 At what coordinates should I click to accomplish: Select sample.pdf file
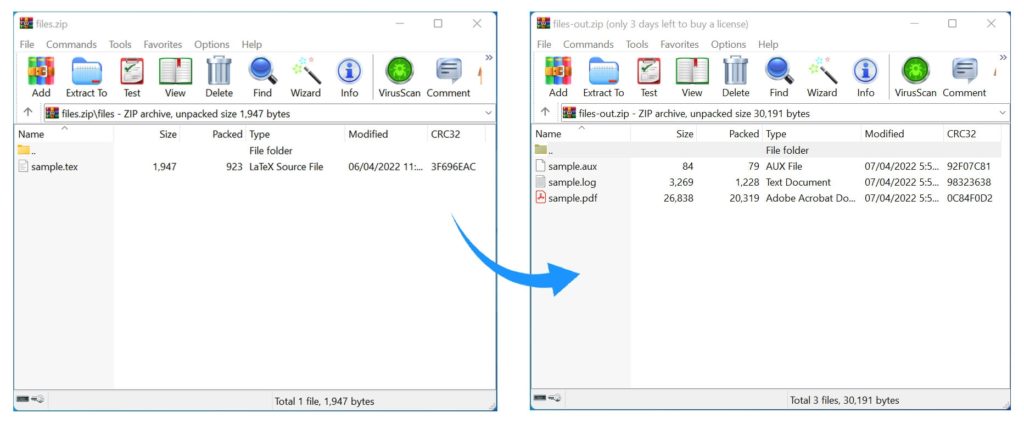point(572,198)
